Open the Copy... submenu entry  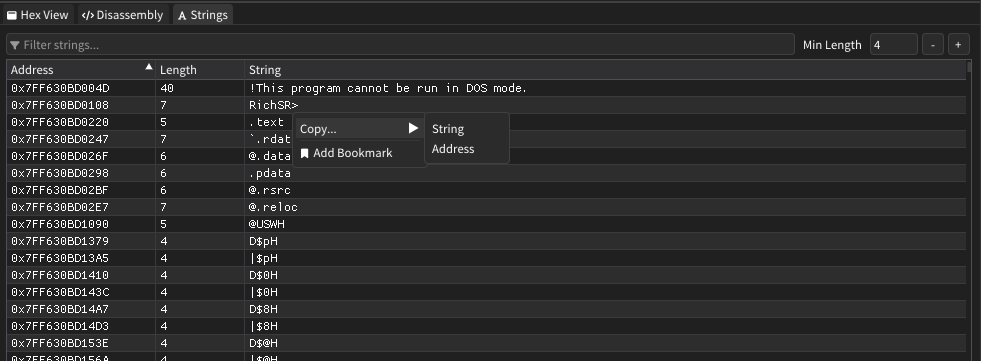(359, 129)
